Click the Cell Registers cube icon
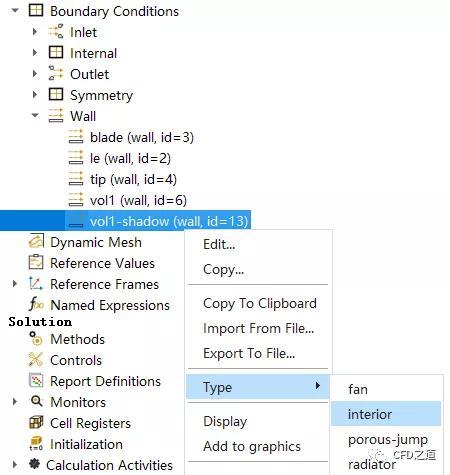The height and width of the screenshot is (475, 450). (x=36, y=422)
